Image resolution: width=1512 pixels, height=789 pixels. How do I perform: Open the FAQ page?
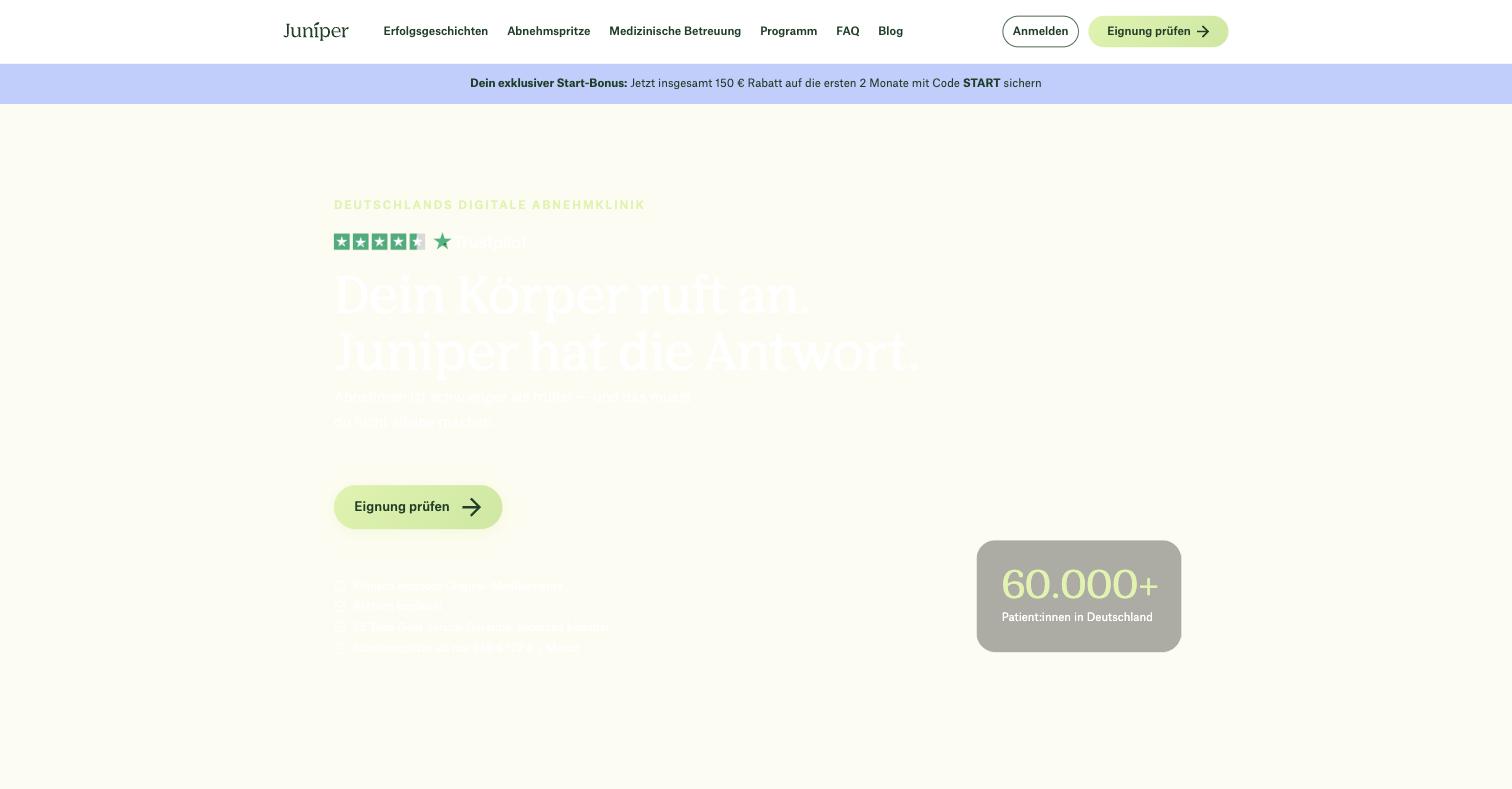848,31
